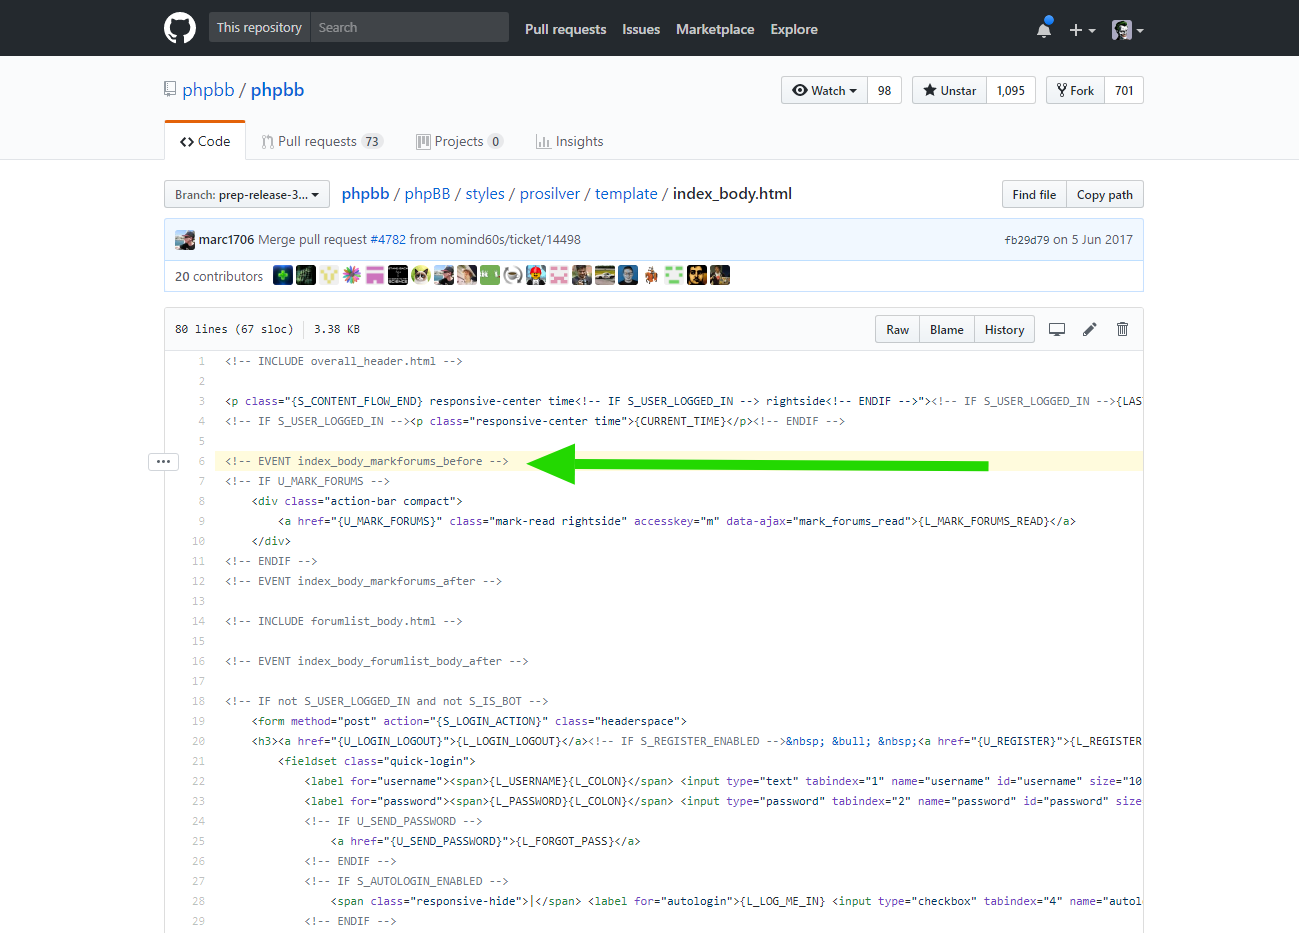Edit this file with the pencil icon
The height and width of the screenshot is (933, 1299).
coord(1090,329)
